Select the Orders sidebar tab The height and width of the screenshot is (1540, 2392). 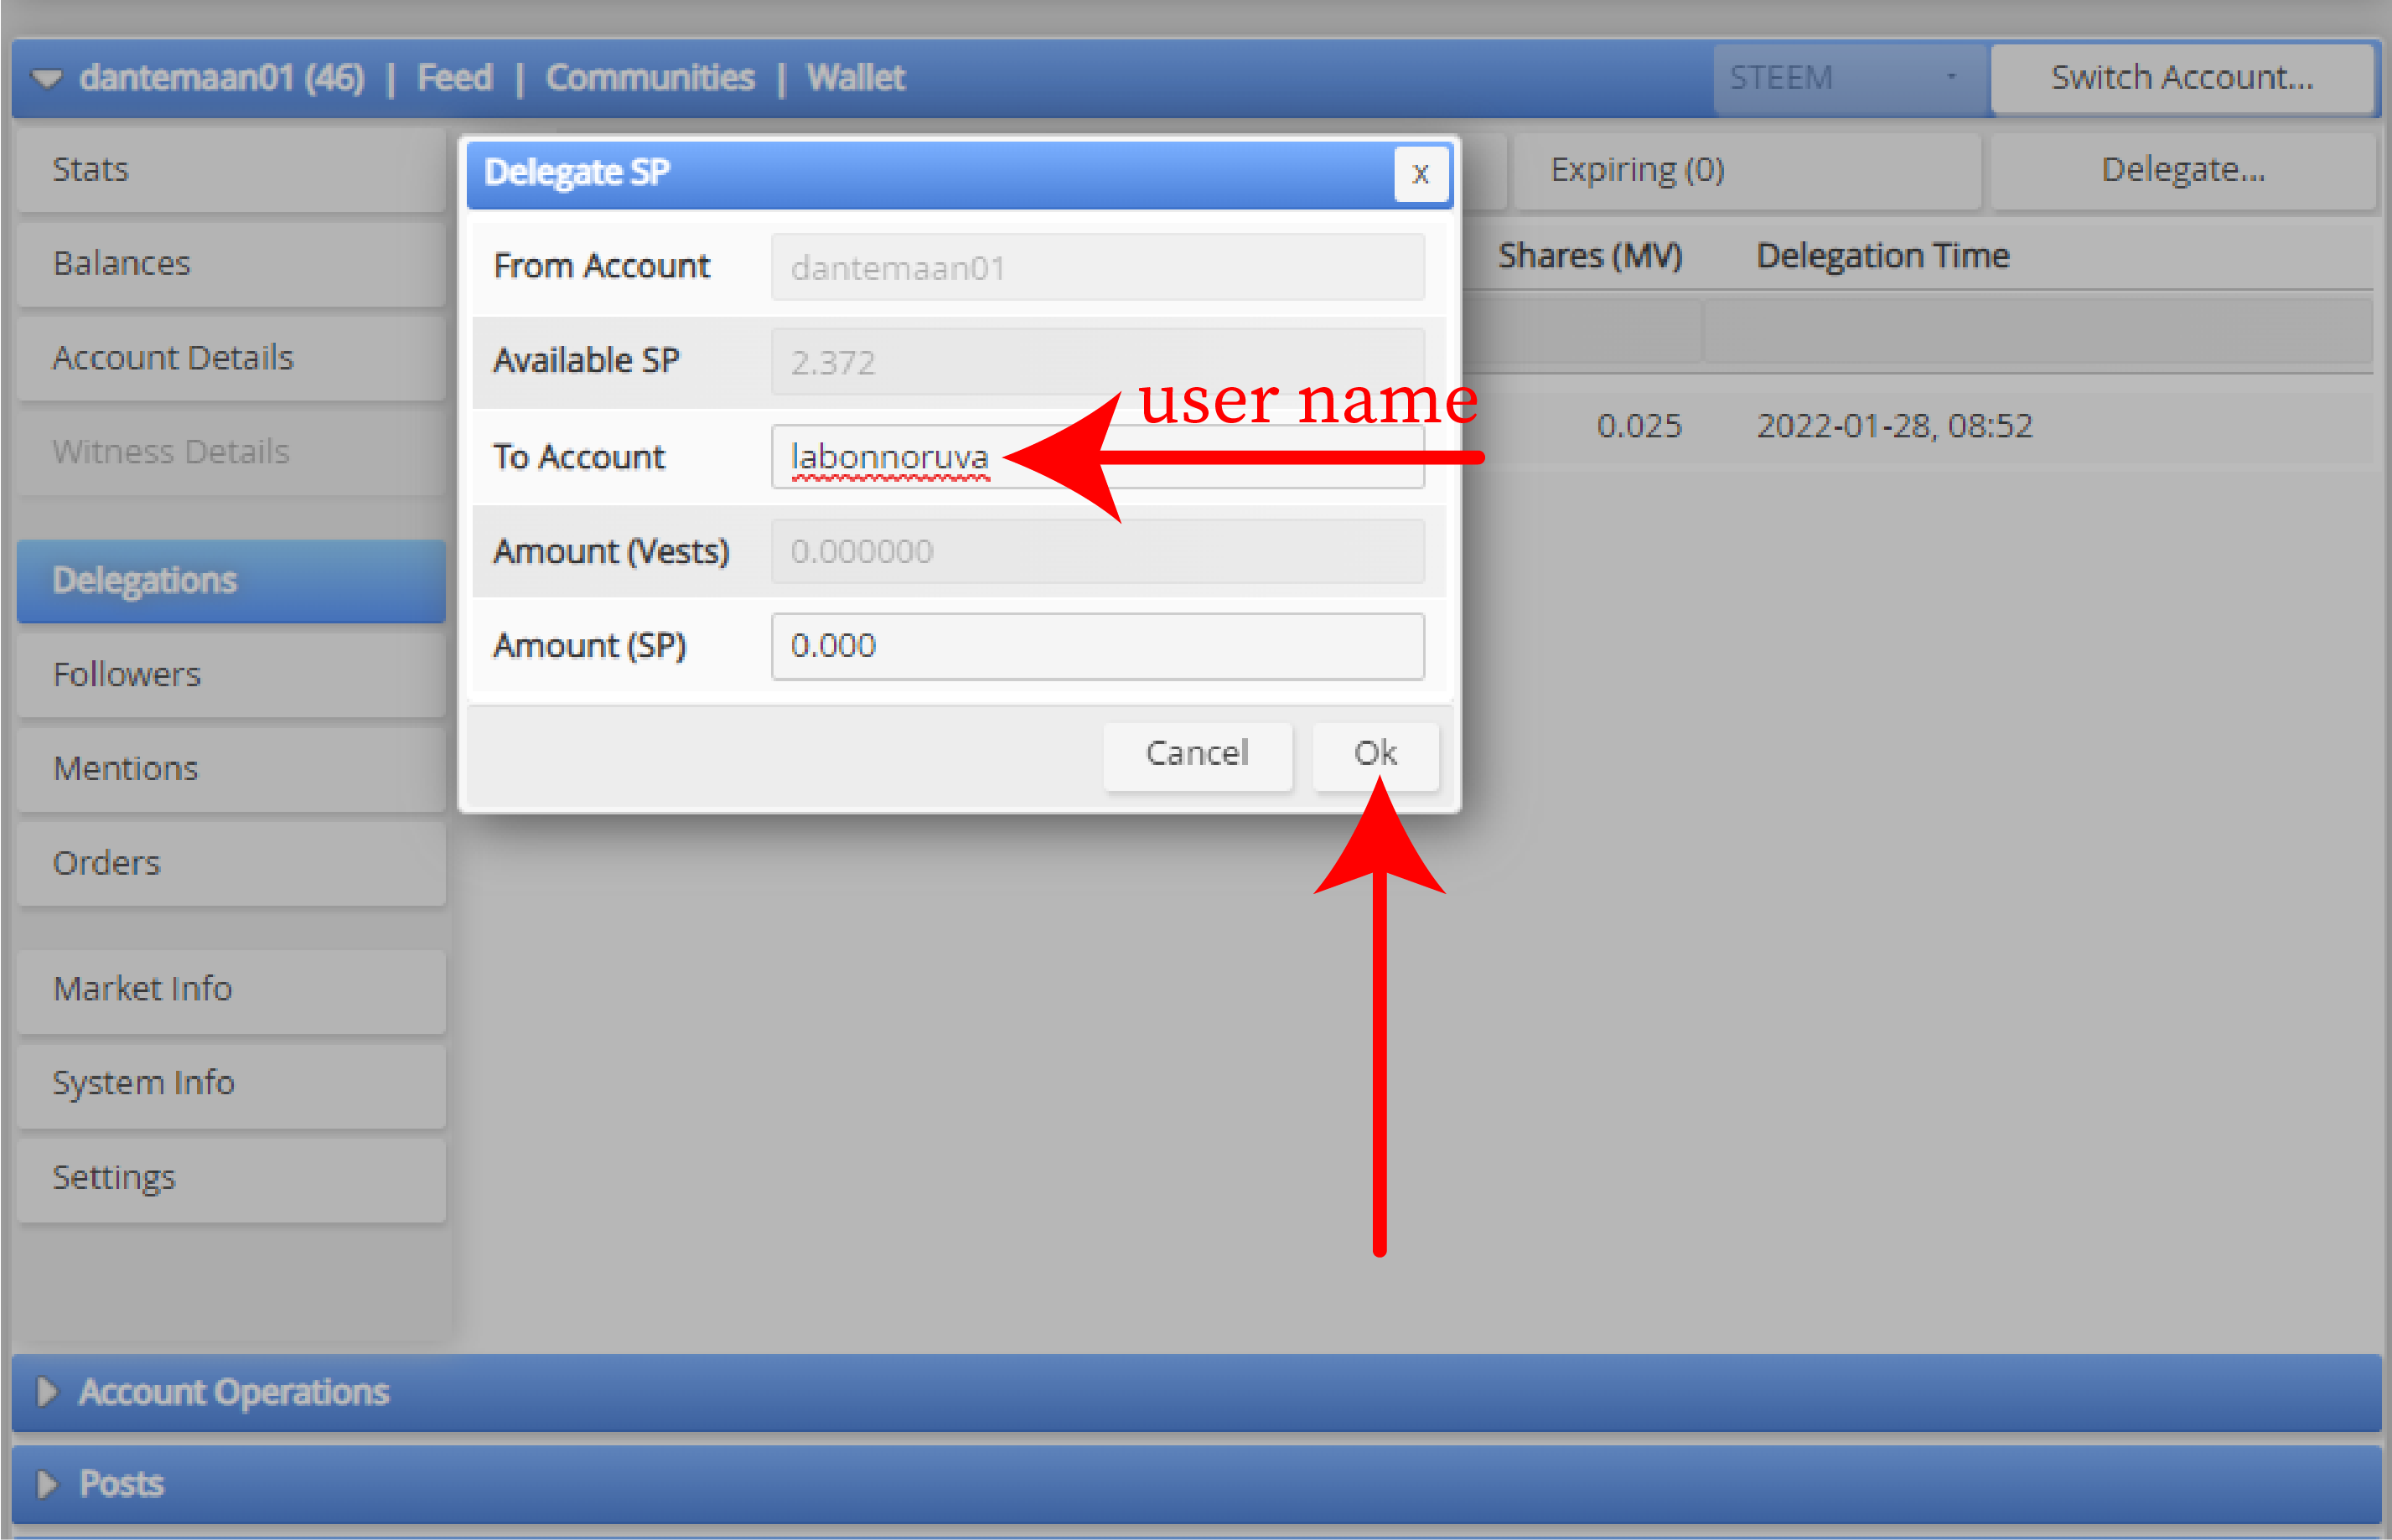231,862
